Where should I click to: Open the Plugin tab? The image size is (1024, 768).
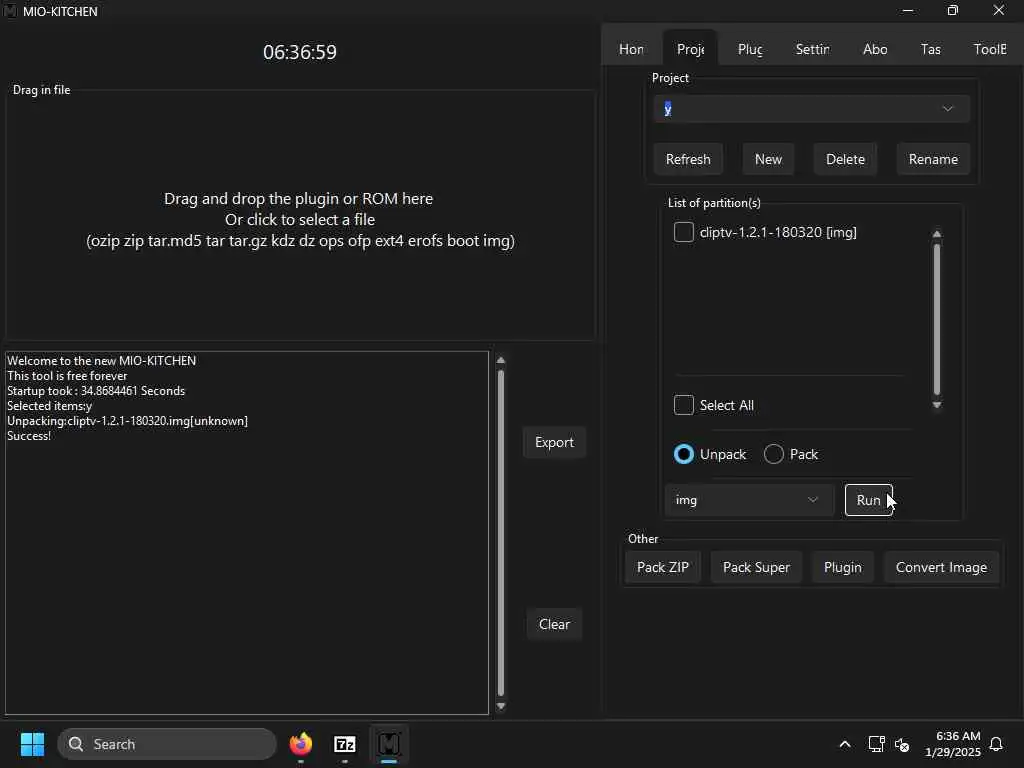750,49
